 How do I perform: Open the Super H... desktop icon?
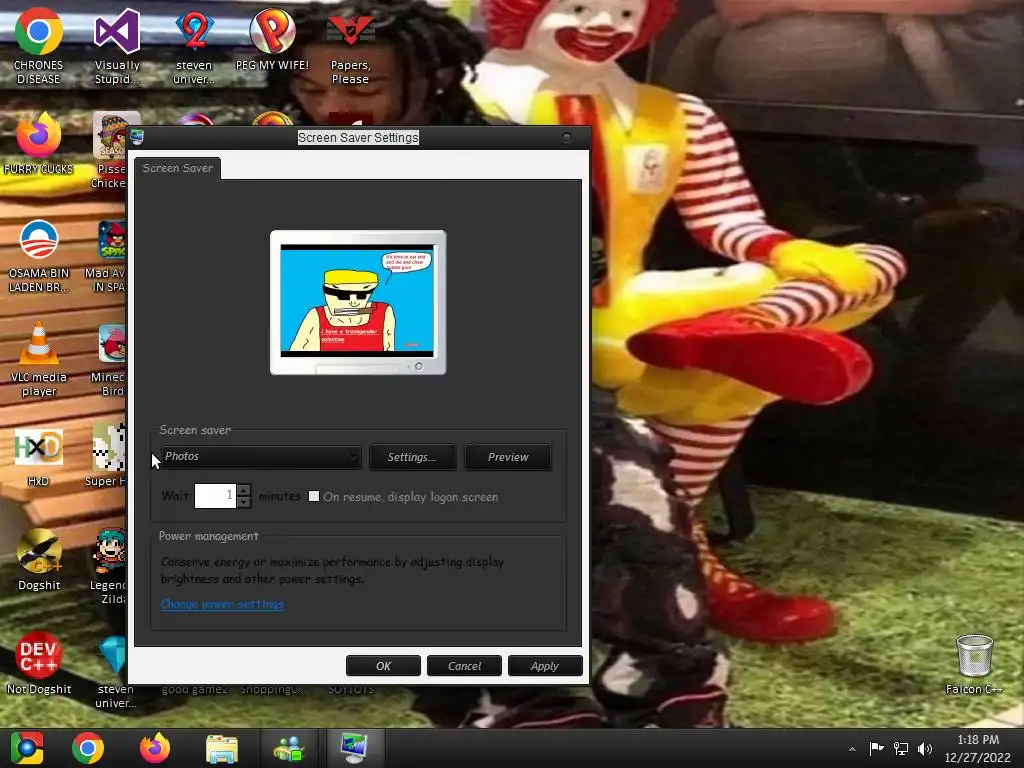coord(106,456)
